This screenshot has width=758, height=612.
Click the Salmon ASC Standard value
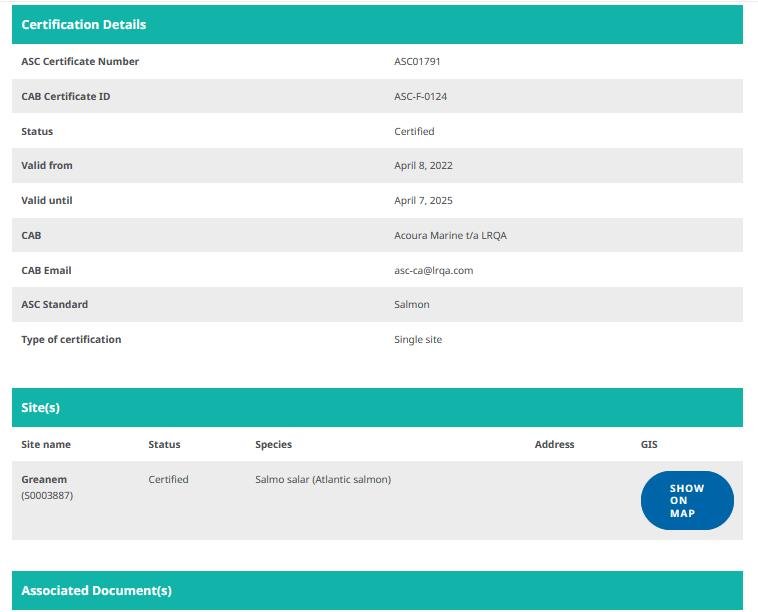pos(412,304)
